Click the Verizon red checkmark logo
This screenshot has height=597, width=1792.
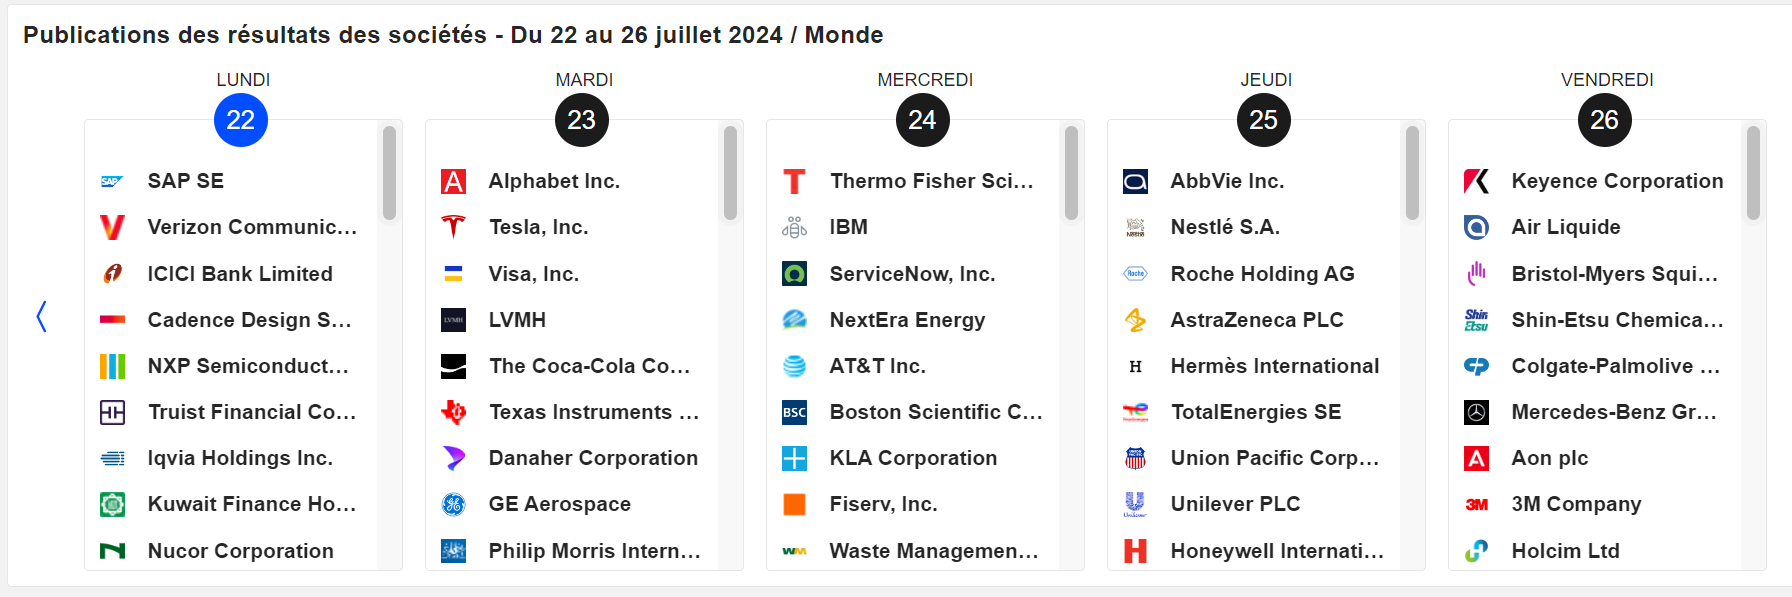point(112,227)
